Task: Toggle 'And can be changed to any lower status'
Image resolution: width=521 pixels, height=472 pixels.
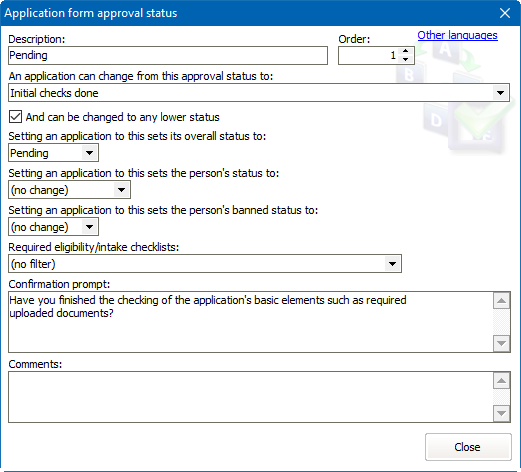Action: (x=15, y=117)
